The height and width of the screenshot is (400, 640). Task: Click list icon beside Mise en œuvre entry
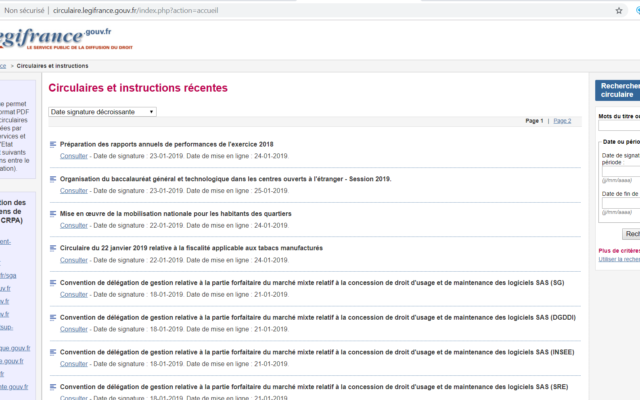pos(53,213)
